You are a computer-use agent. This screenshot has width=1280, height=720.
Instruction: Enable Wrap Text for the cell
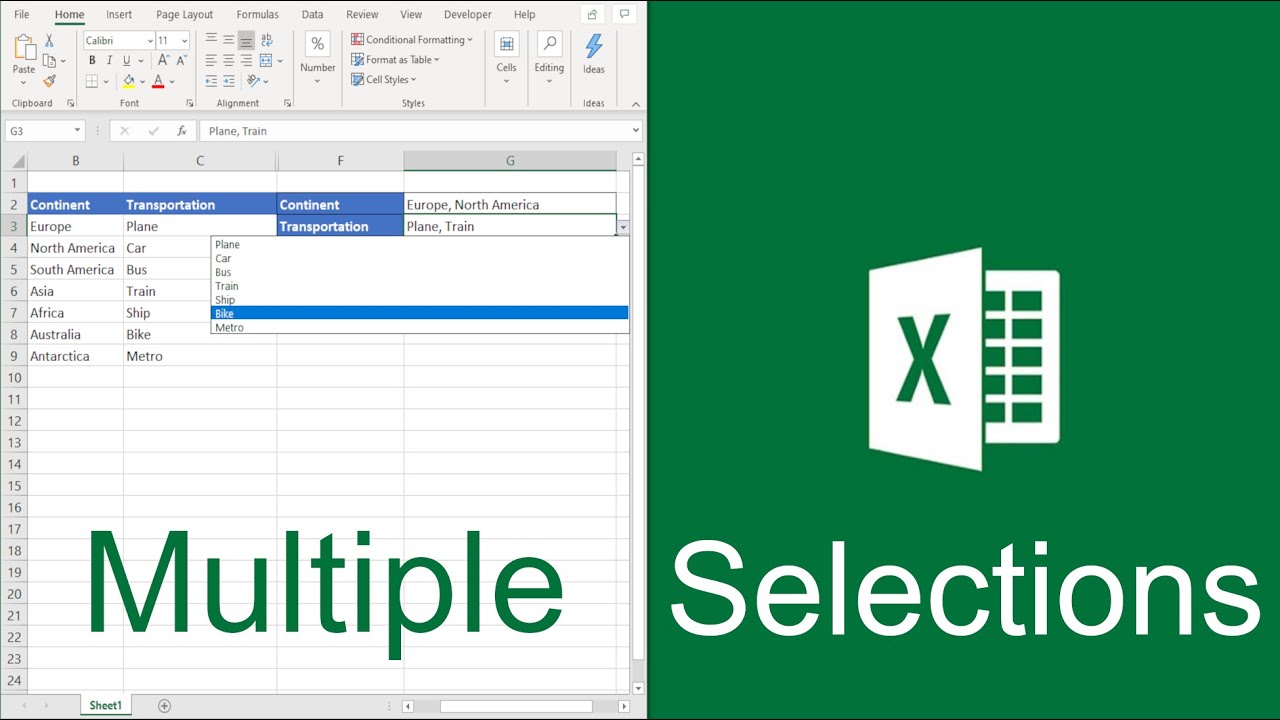pyautogui.click(x=266, y=40)
